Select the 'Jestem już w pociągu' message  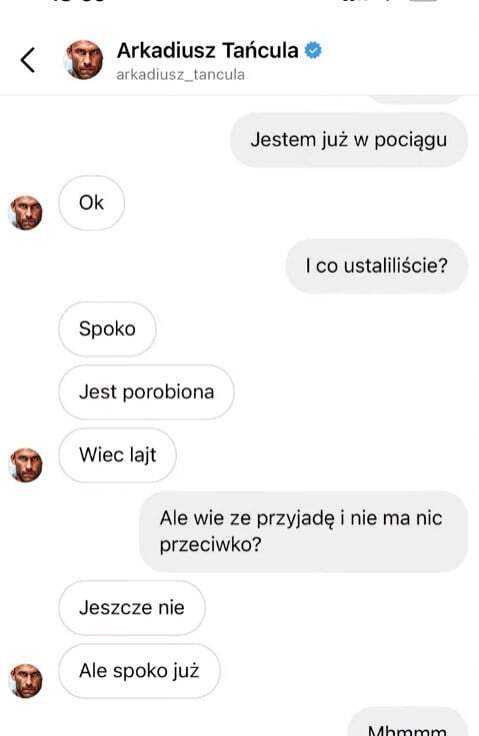pos(349,140)
